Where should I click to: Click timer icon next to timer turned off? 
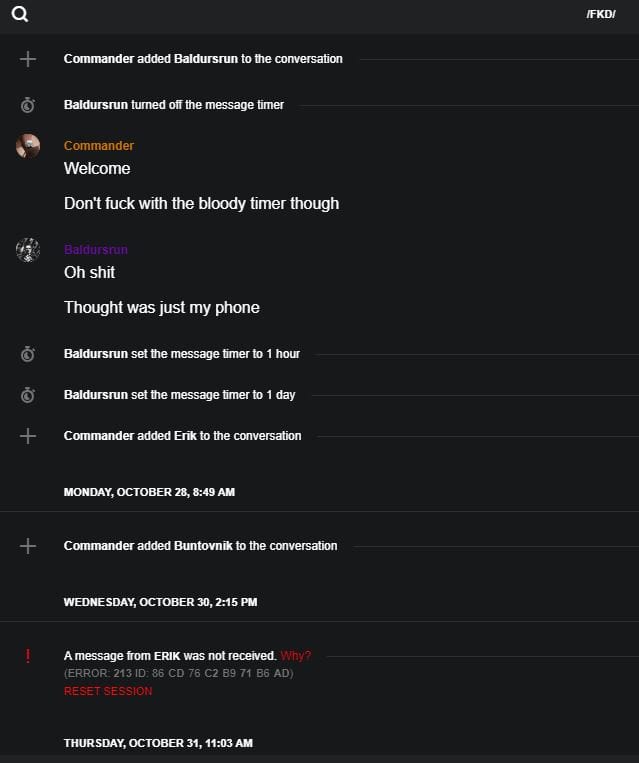coord(28,105)
